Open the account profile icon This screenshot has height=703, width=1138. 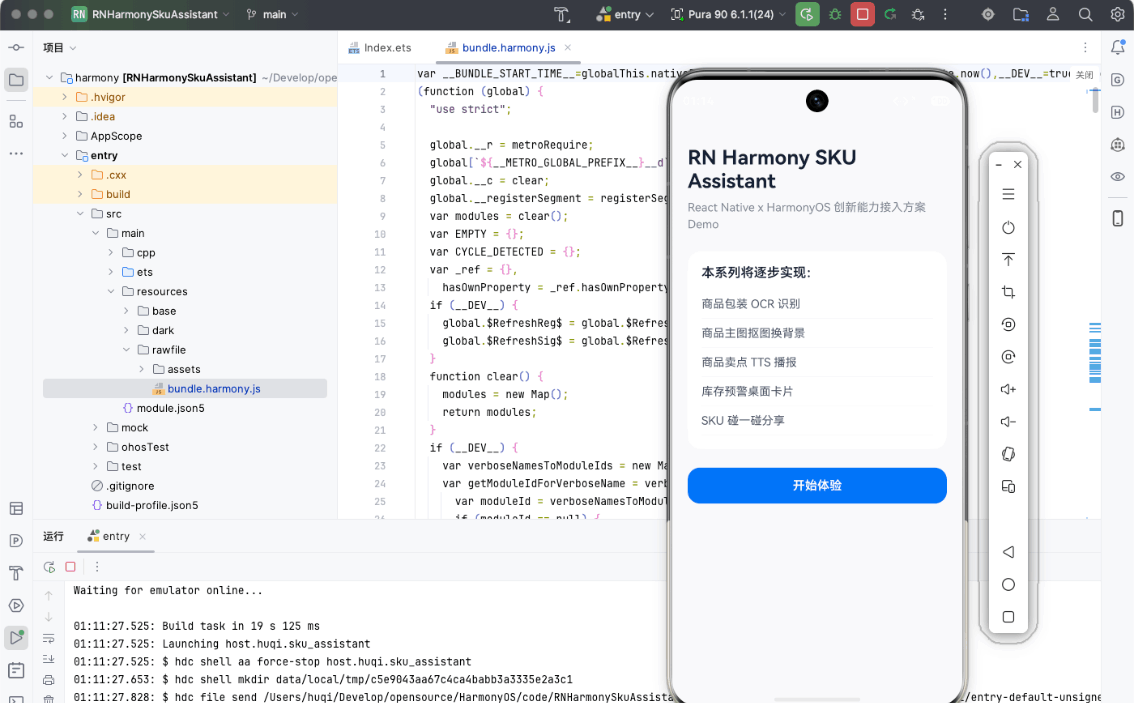pyautogui.click(x=1052, y=15)
